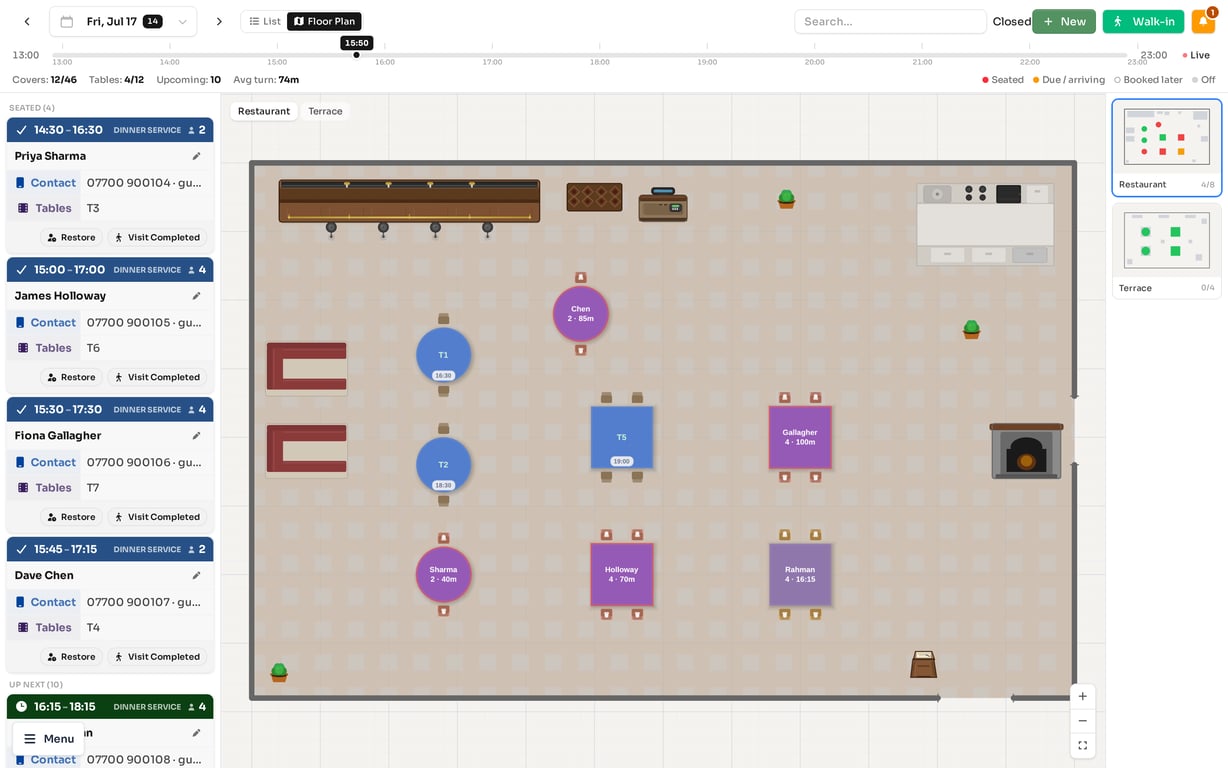1228x768 pixels.
Task: Go to previous day arrow
Action: click(x=27, y=21)
